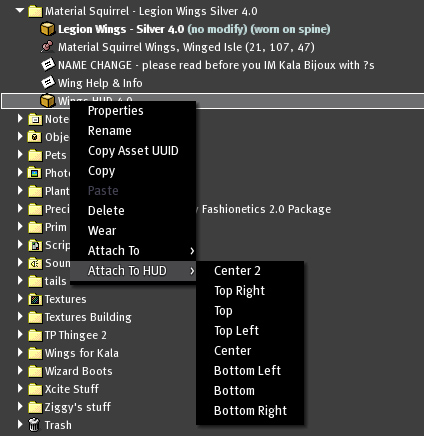
Task: Click the Wings HUD object cube icon
Action: tap(48, 101)
